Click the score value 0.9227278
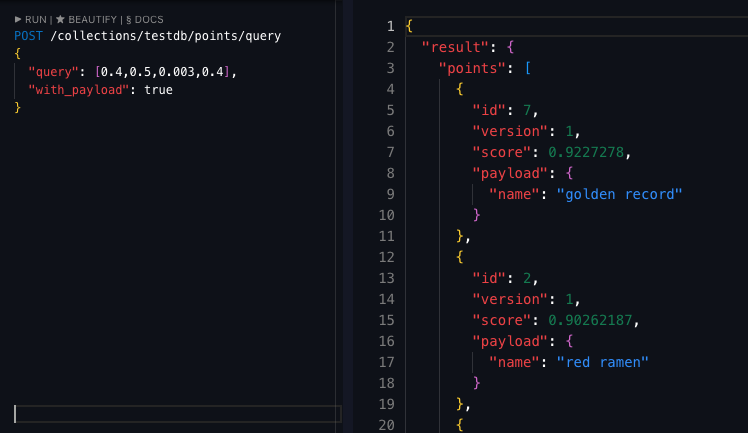 click(x=589, y=152)
